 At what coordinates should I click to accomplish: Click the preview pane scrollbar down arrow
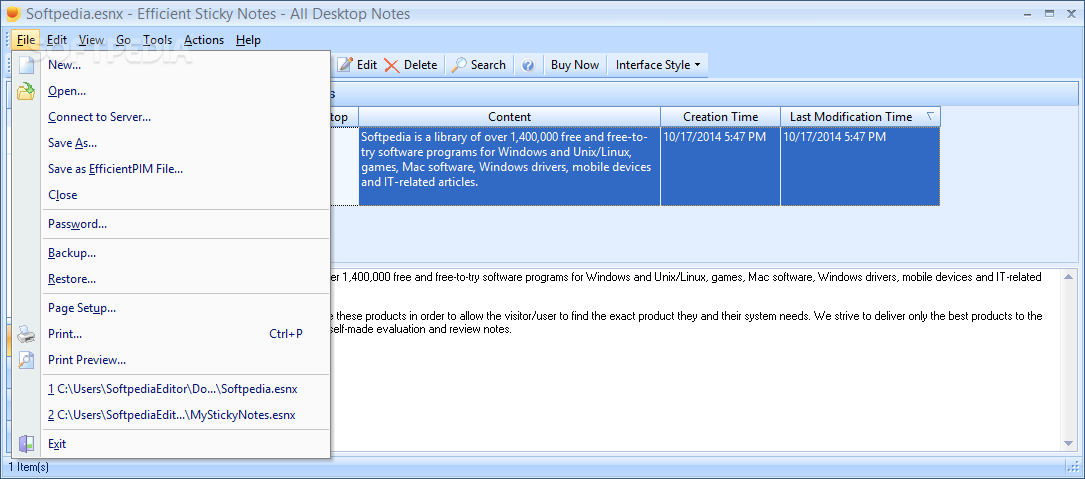point(1068,443)
